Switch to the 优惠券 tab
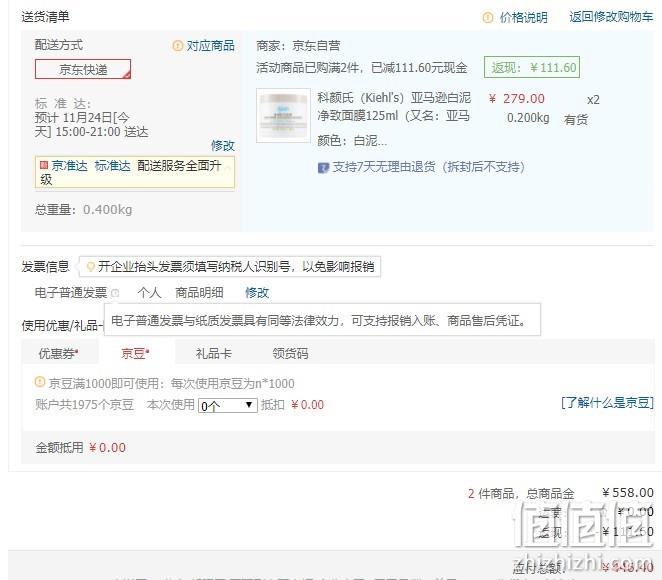 (59, 353)
